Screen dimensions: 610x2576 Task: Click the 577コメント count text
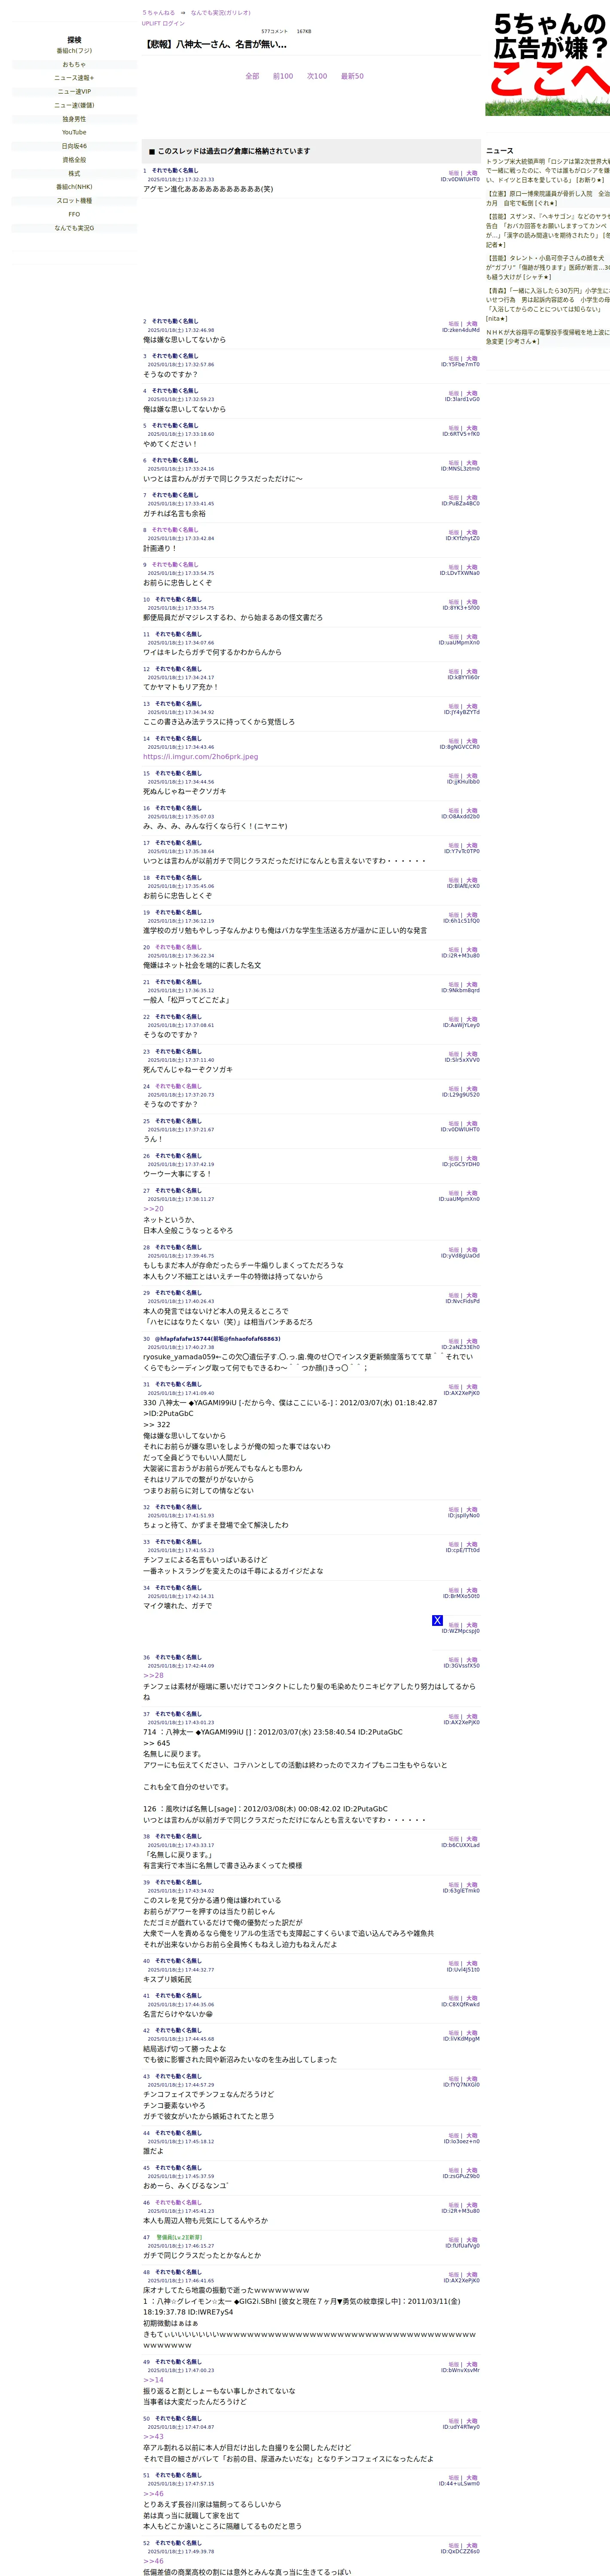point(274,32)
